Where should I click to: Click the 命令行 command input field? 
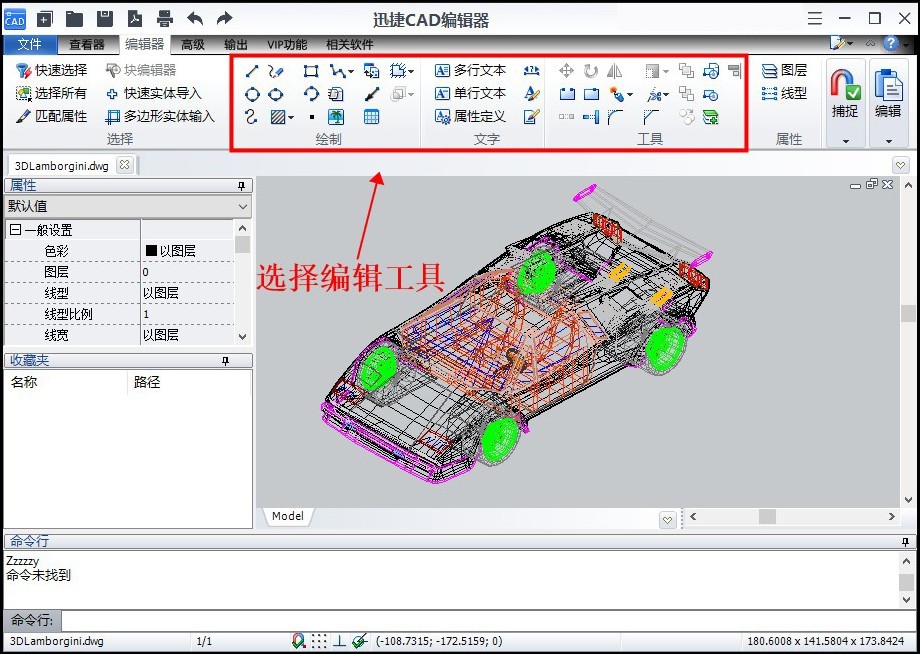tap(480, 620)
